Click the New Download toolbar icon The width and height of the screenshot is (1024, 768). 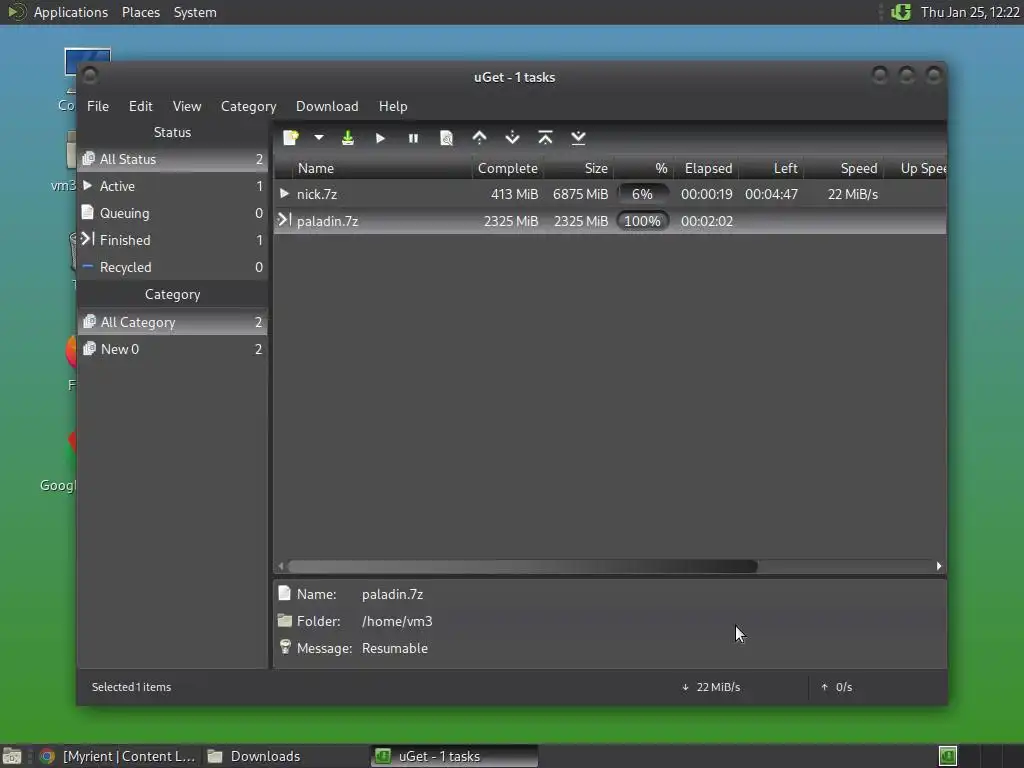pos(291,138)
